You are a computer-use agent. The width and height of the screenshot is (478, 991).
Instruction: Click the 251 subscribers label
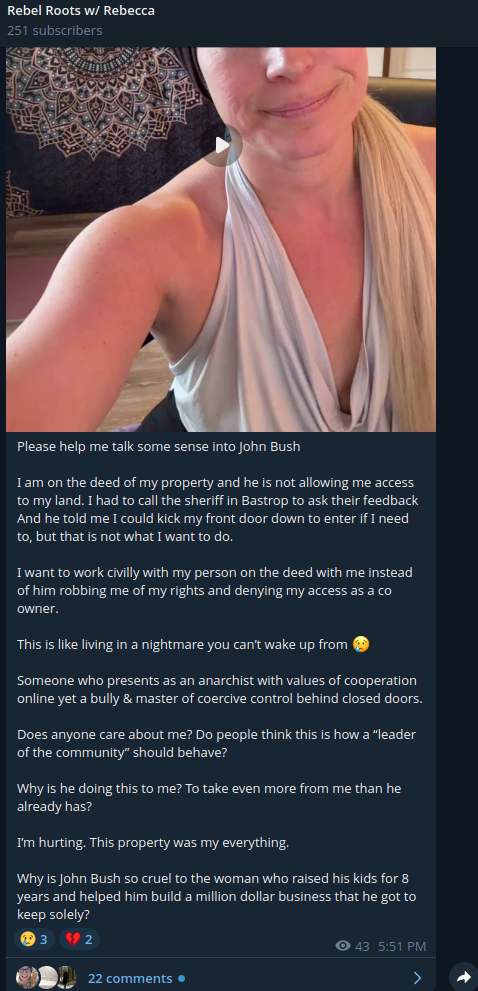coord(54,30)
